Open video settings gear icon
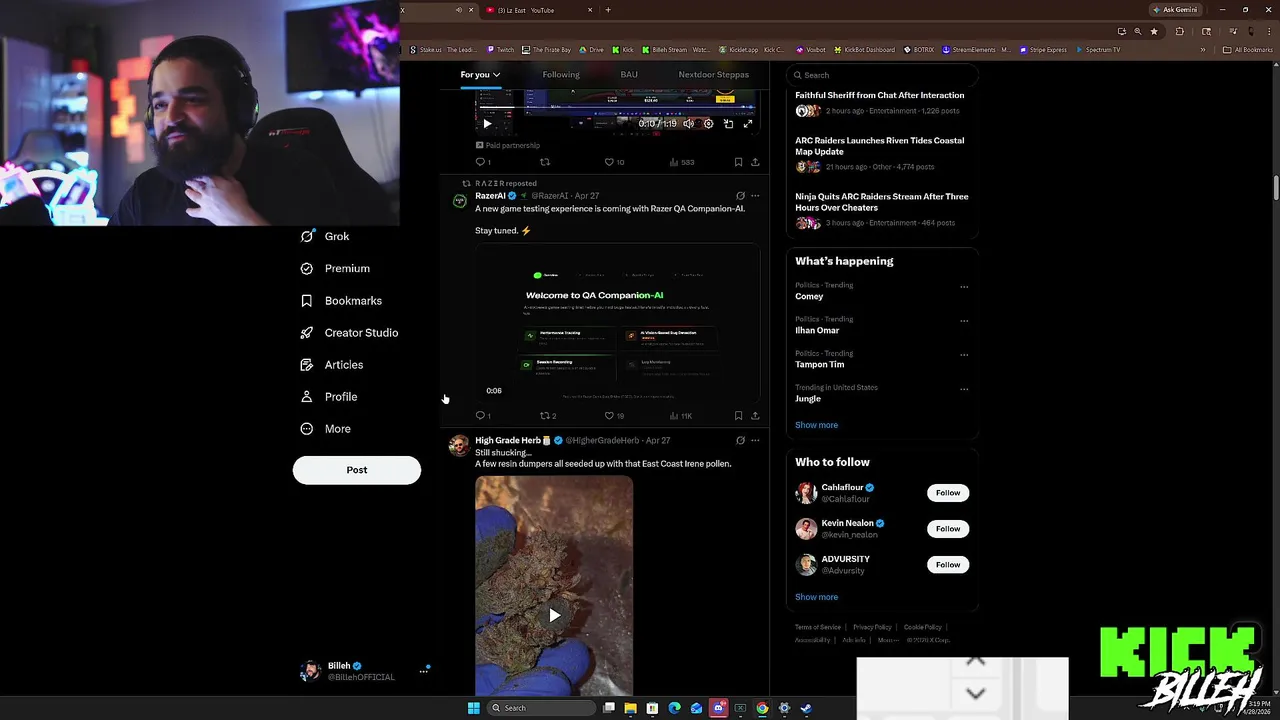This screenshot has height=720, width=1280. (x=708, y=124)
